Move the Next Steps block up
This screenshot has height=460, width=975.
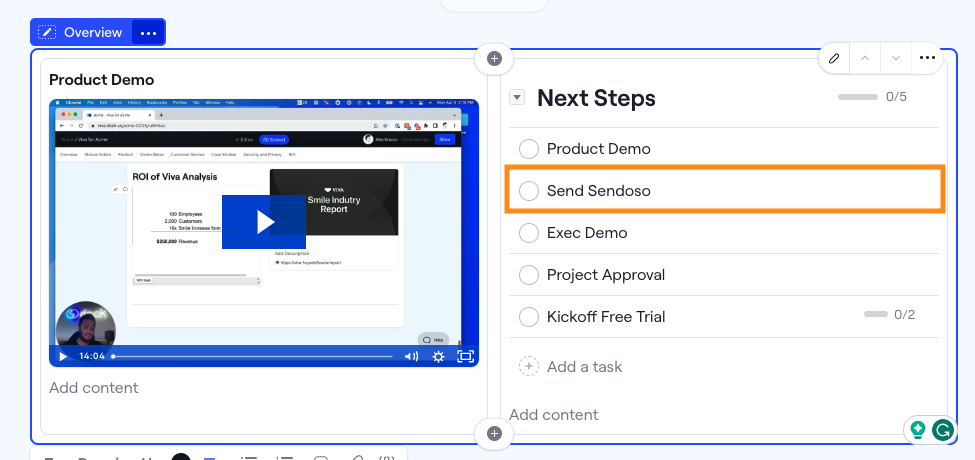[x=865, y=58]
